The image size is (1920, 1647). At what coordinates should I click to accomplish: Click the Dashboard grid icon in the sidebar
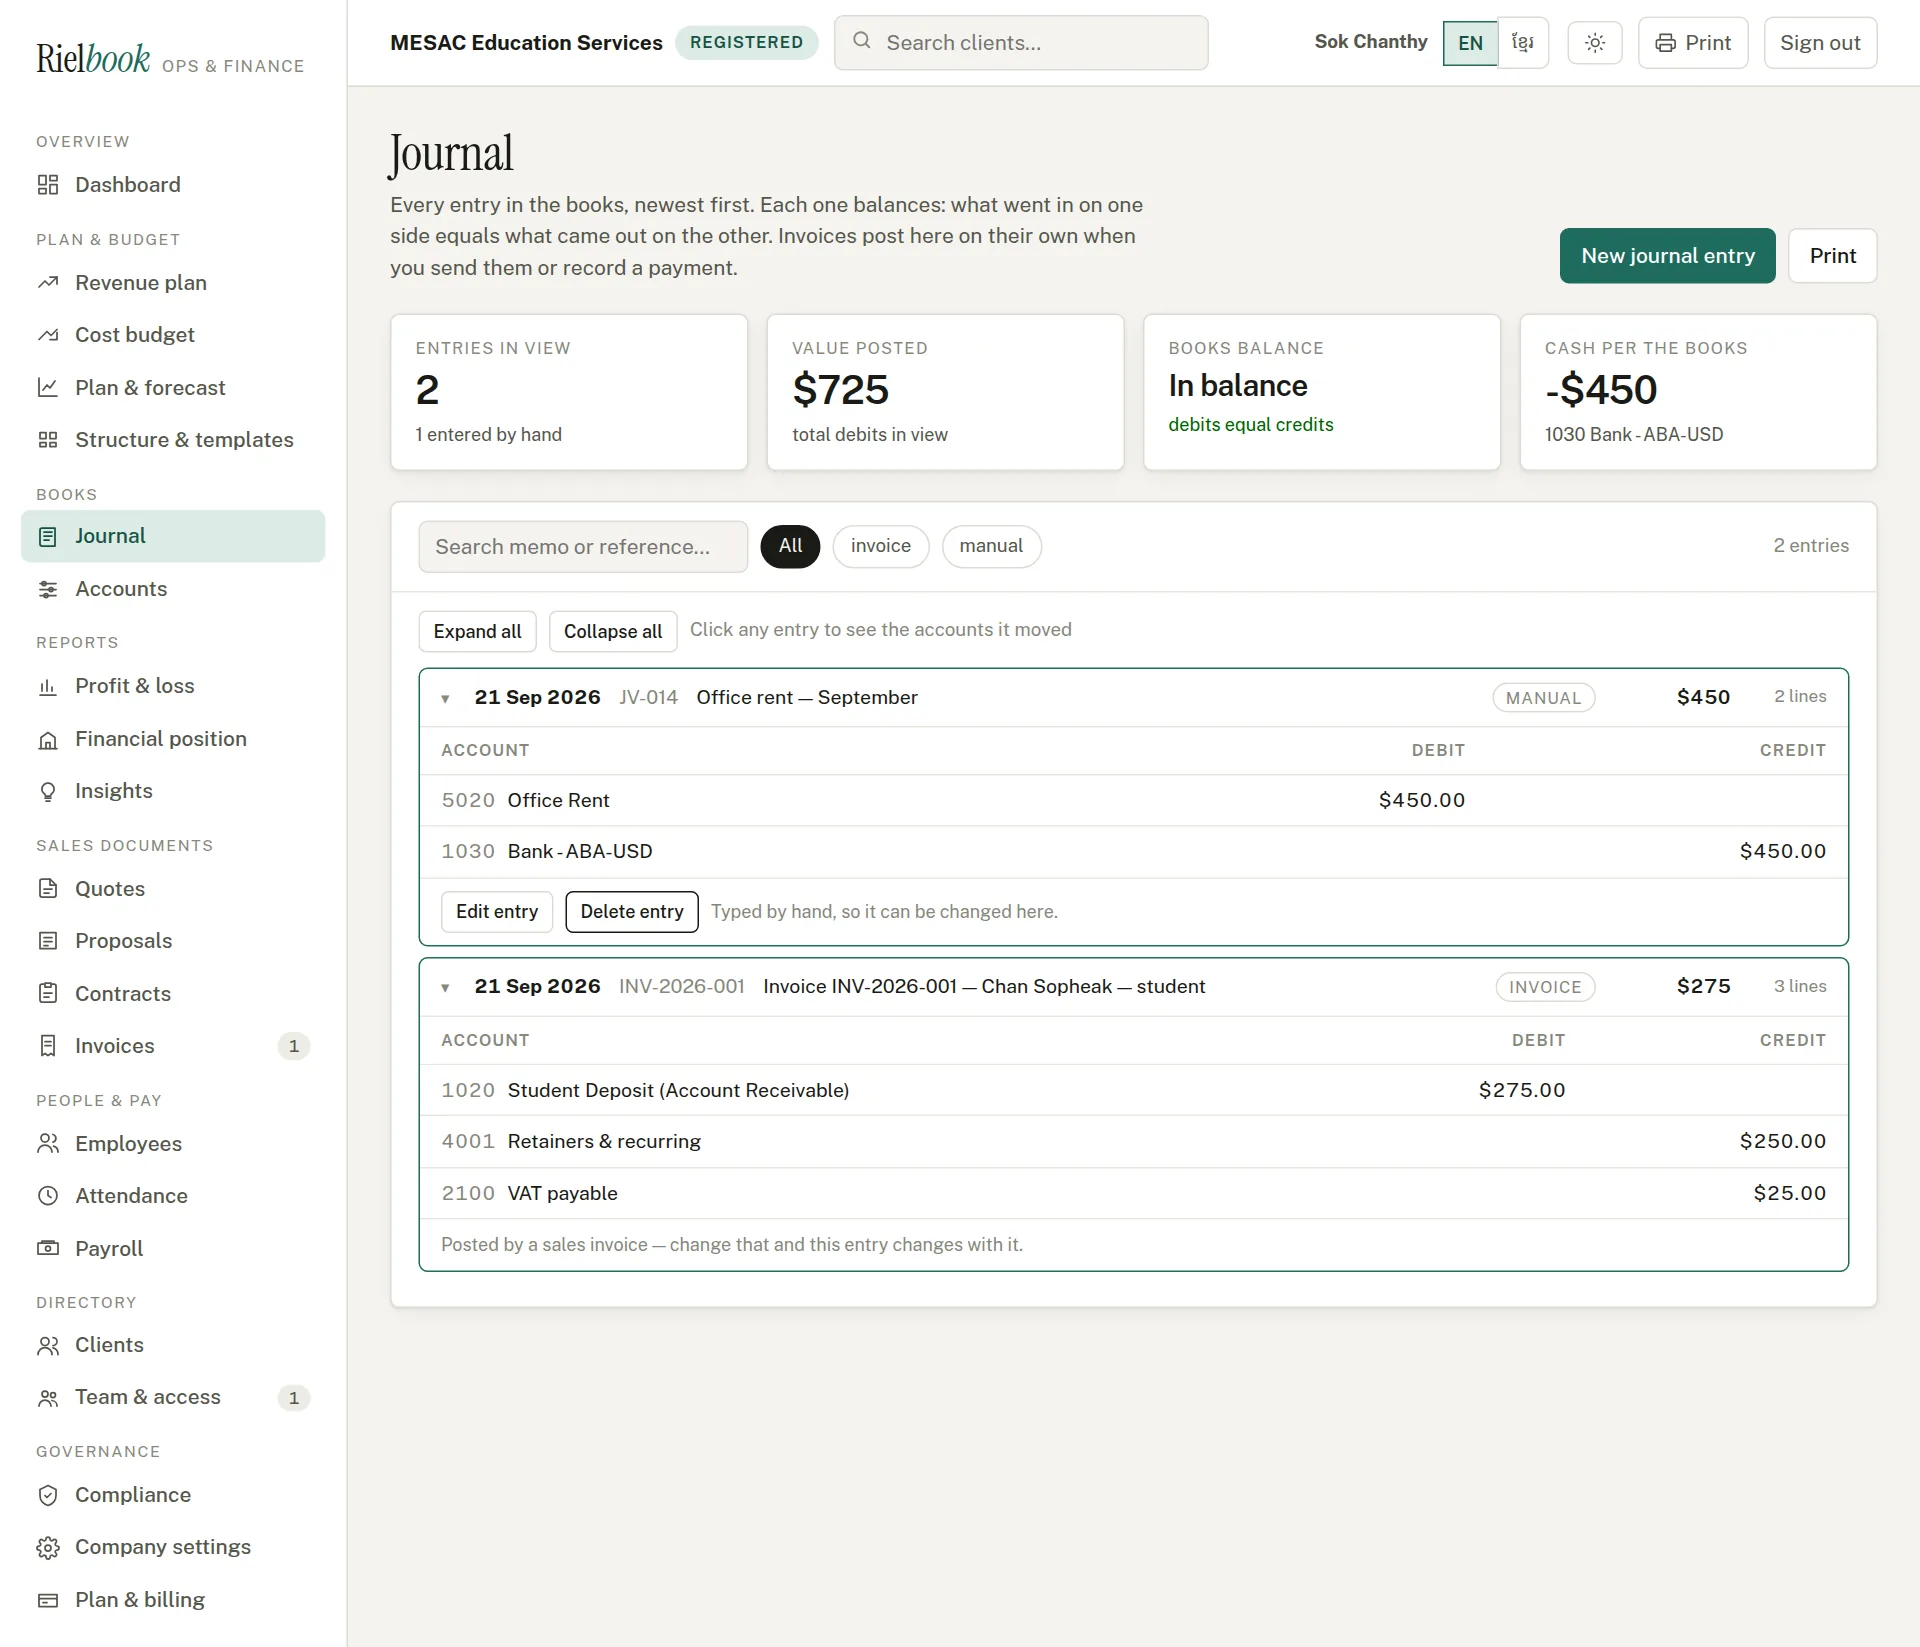48,185
